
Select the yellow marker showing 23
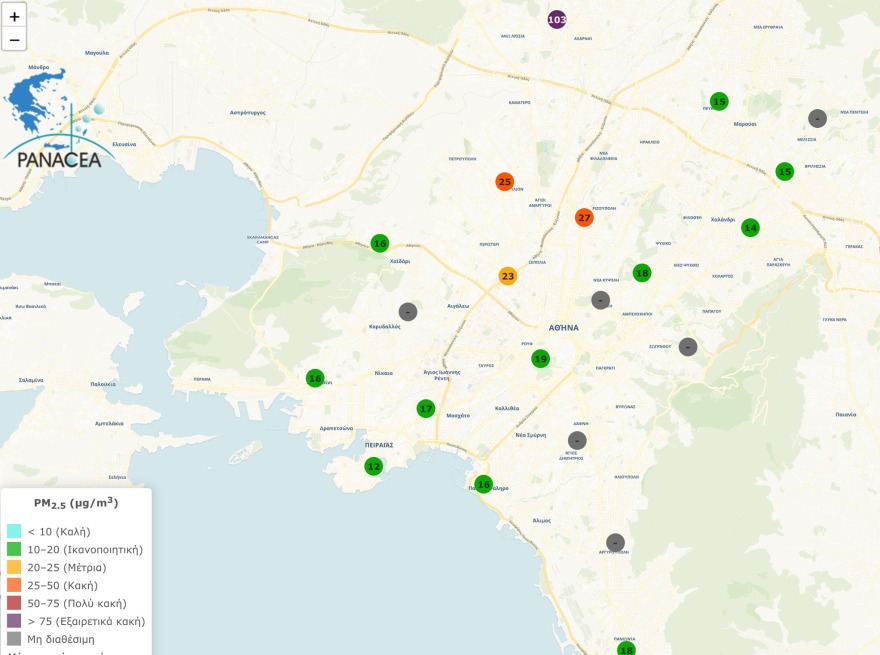[x=508, y=273]
